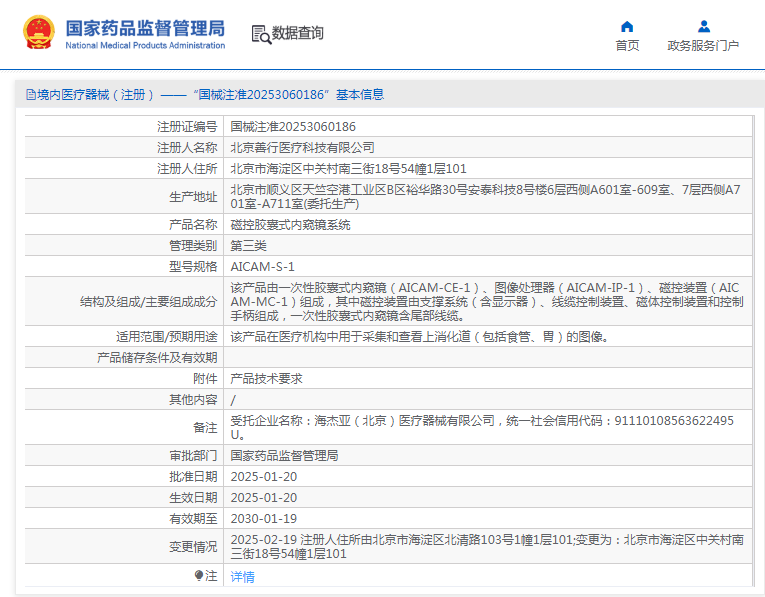
Task: Select registration number 国械注准20253060186 cell
Action: click(293, 127)
